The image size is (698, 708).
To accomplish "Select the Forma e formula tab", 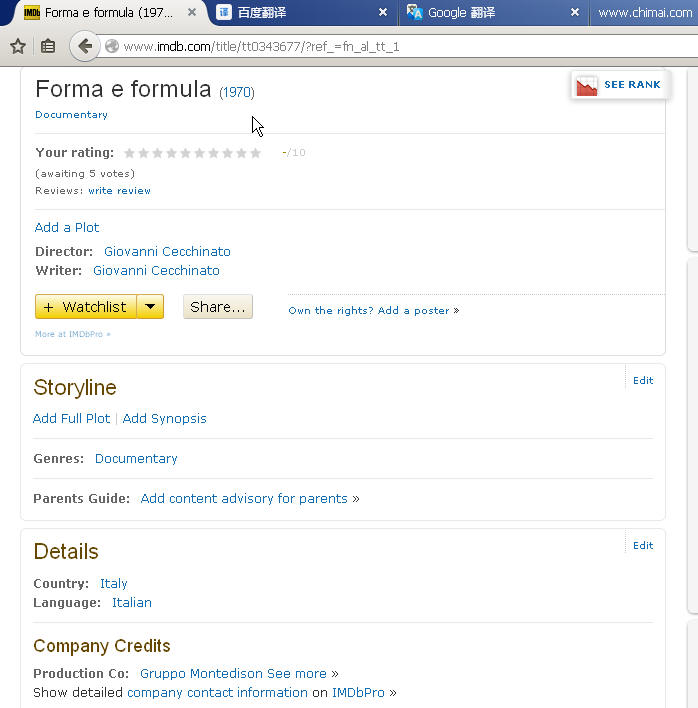I will coord(108,13).
